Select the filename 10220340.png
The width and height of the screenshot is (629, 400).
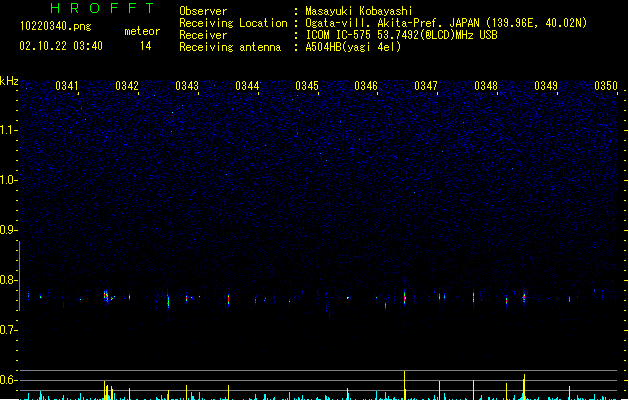(56, 26)
